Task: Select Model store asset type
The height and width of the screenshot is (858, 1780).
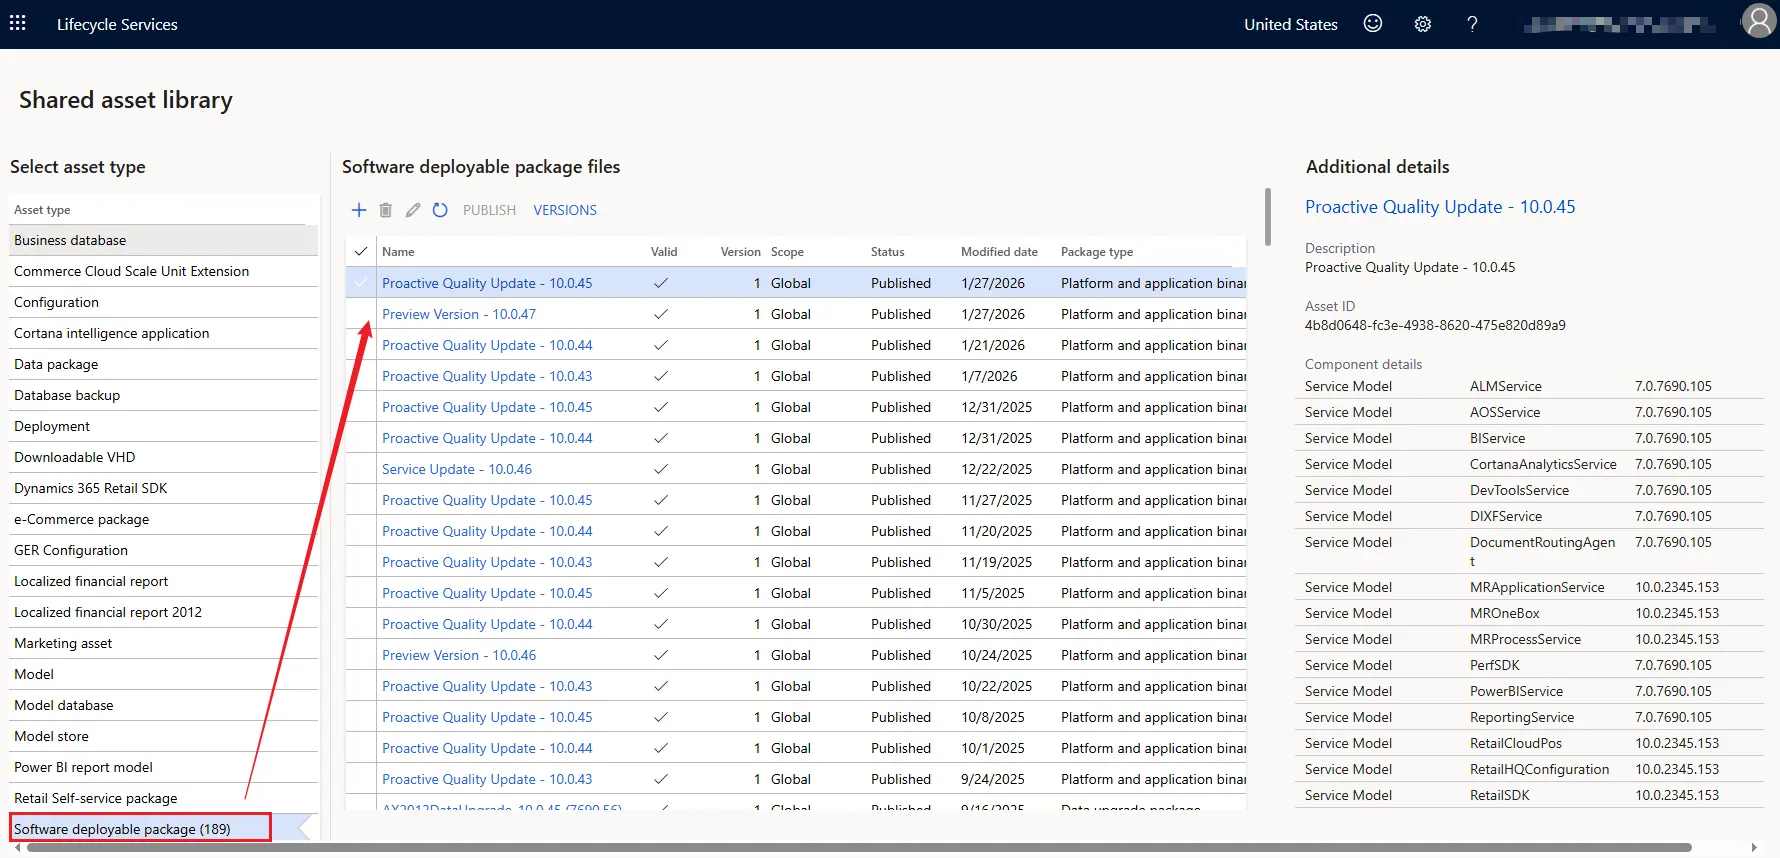Action: [x=164, y=736]
